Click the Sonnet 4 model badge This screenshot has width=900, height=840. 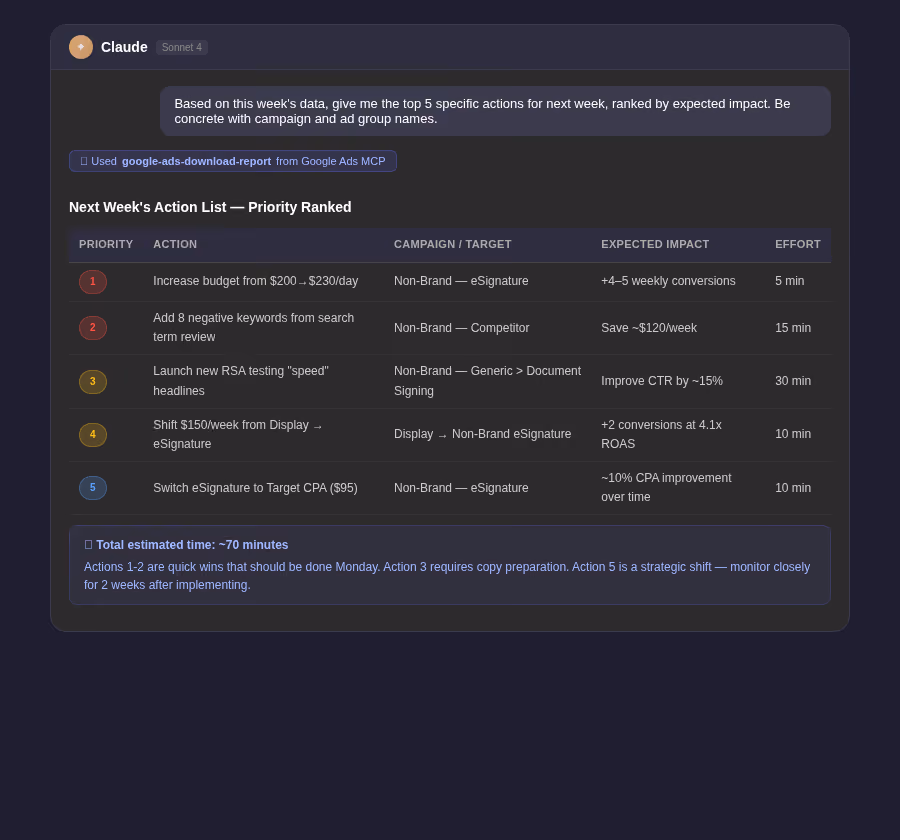pos(182,47)
